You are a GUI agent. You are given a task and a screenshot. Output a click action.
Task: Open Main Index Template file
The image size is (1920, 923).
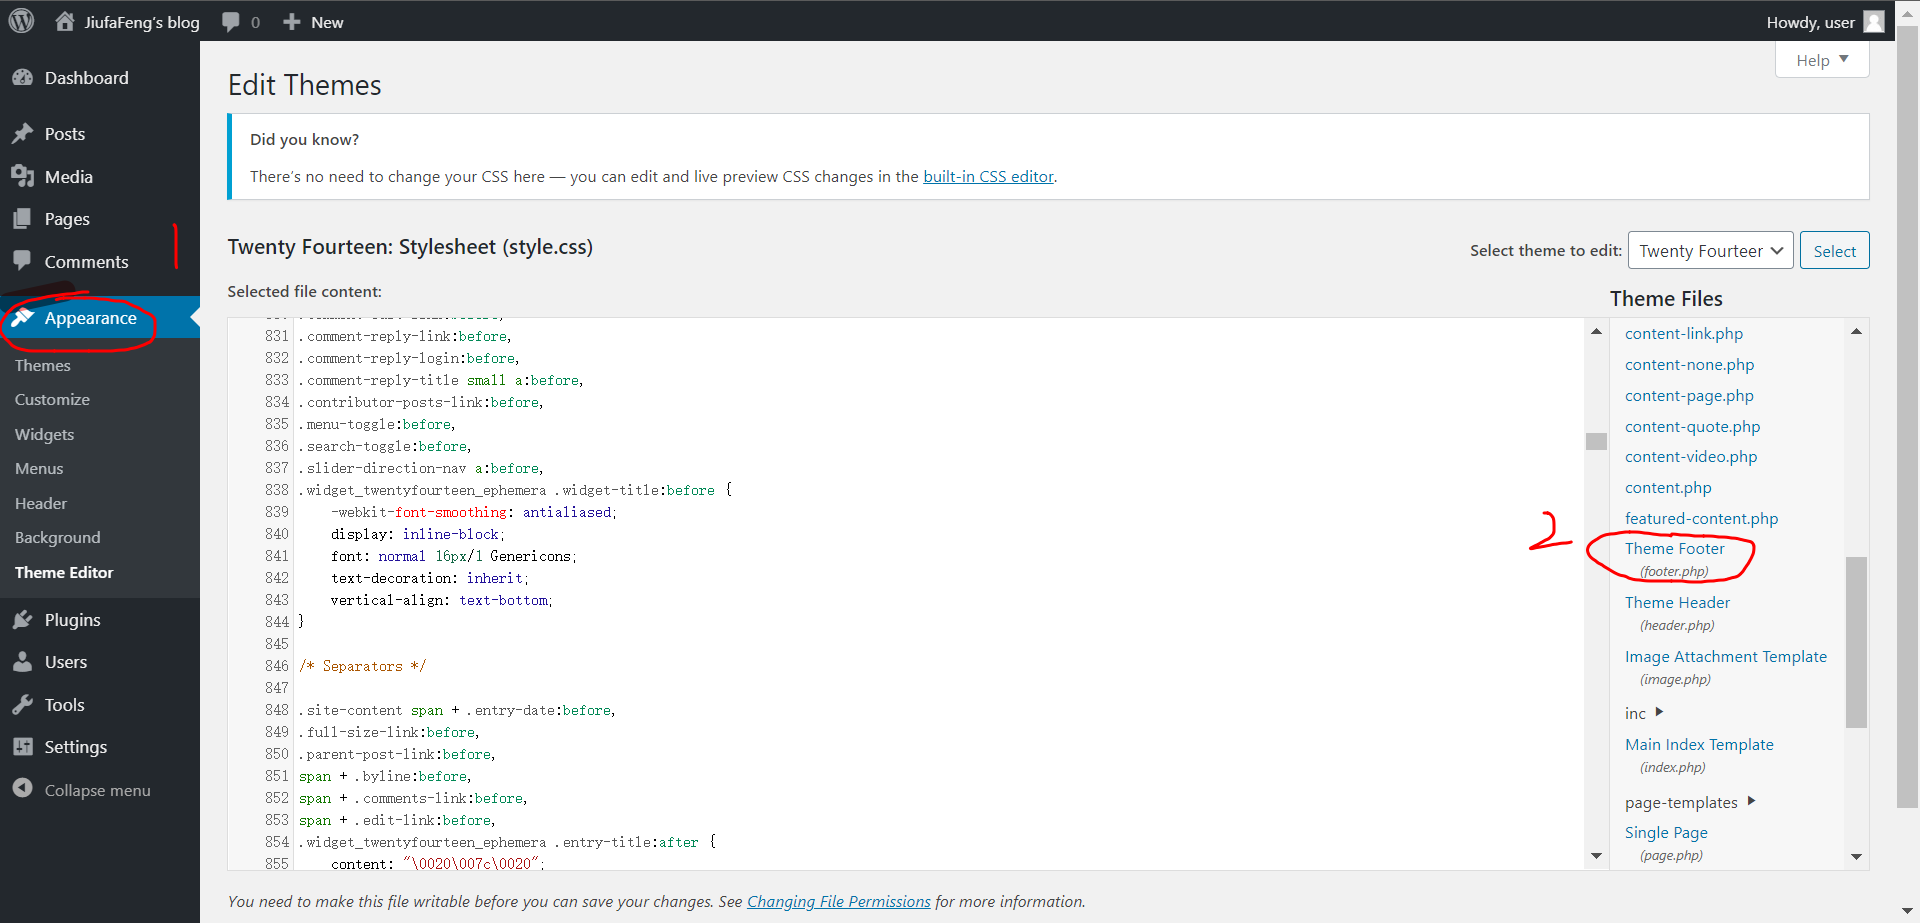[1699, 745]
